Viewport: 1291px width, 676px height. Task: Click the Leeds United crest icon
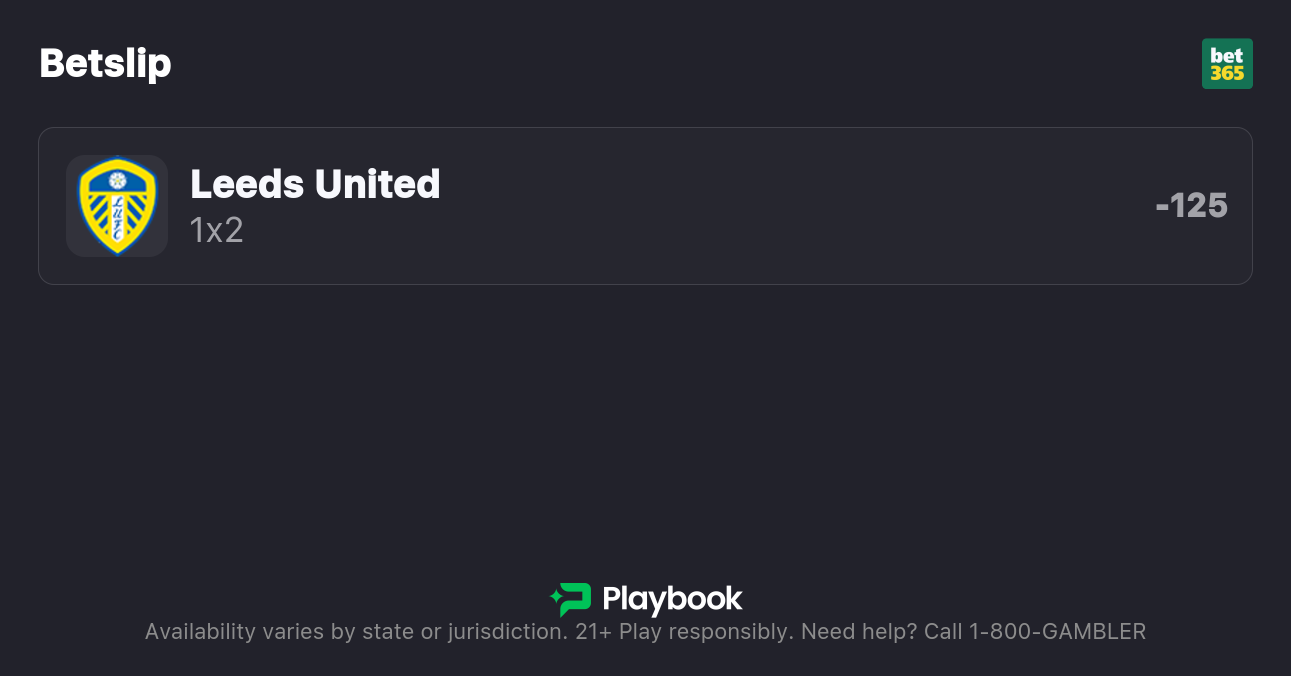click(117, 206)
